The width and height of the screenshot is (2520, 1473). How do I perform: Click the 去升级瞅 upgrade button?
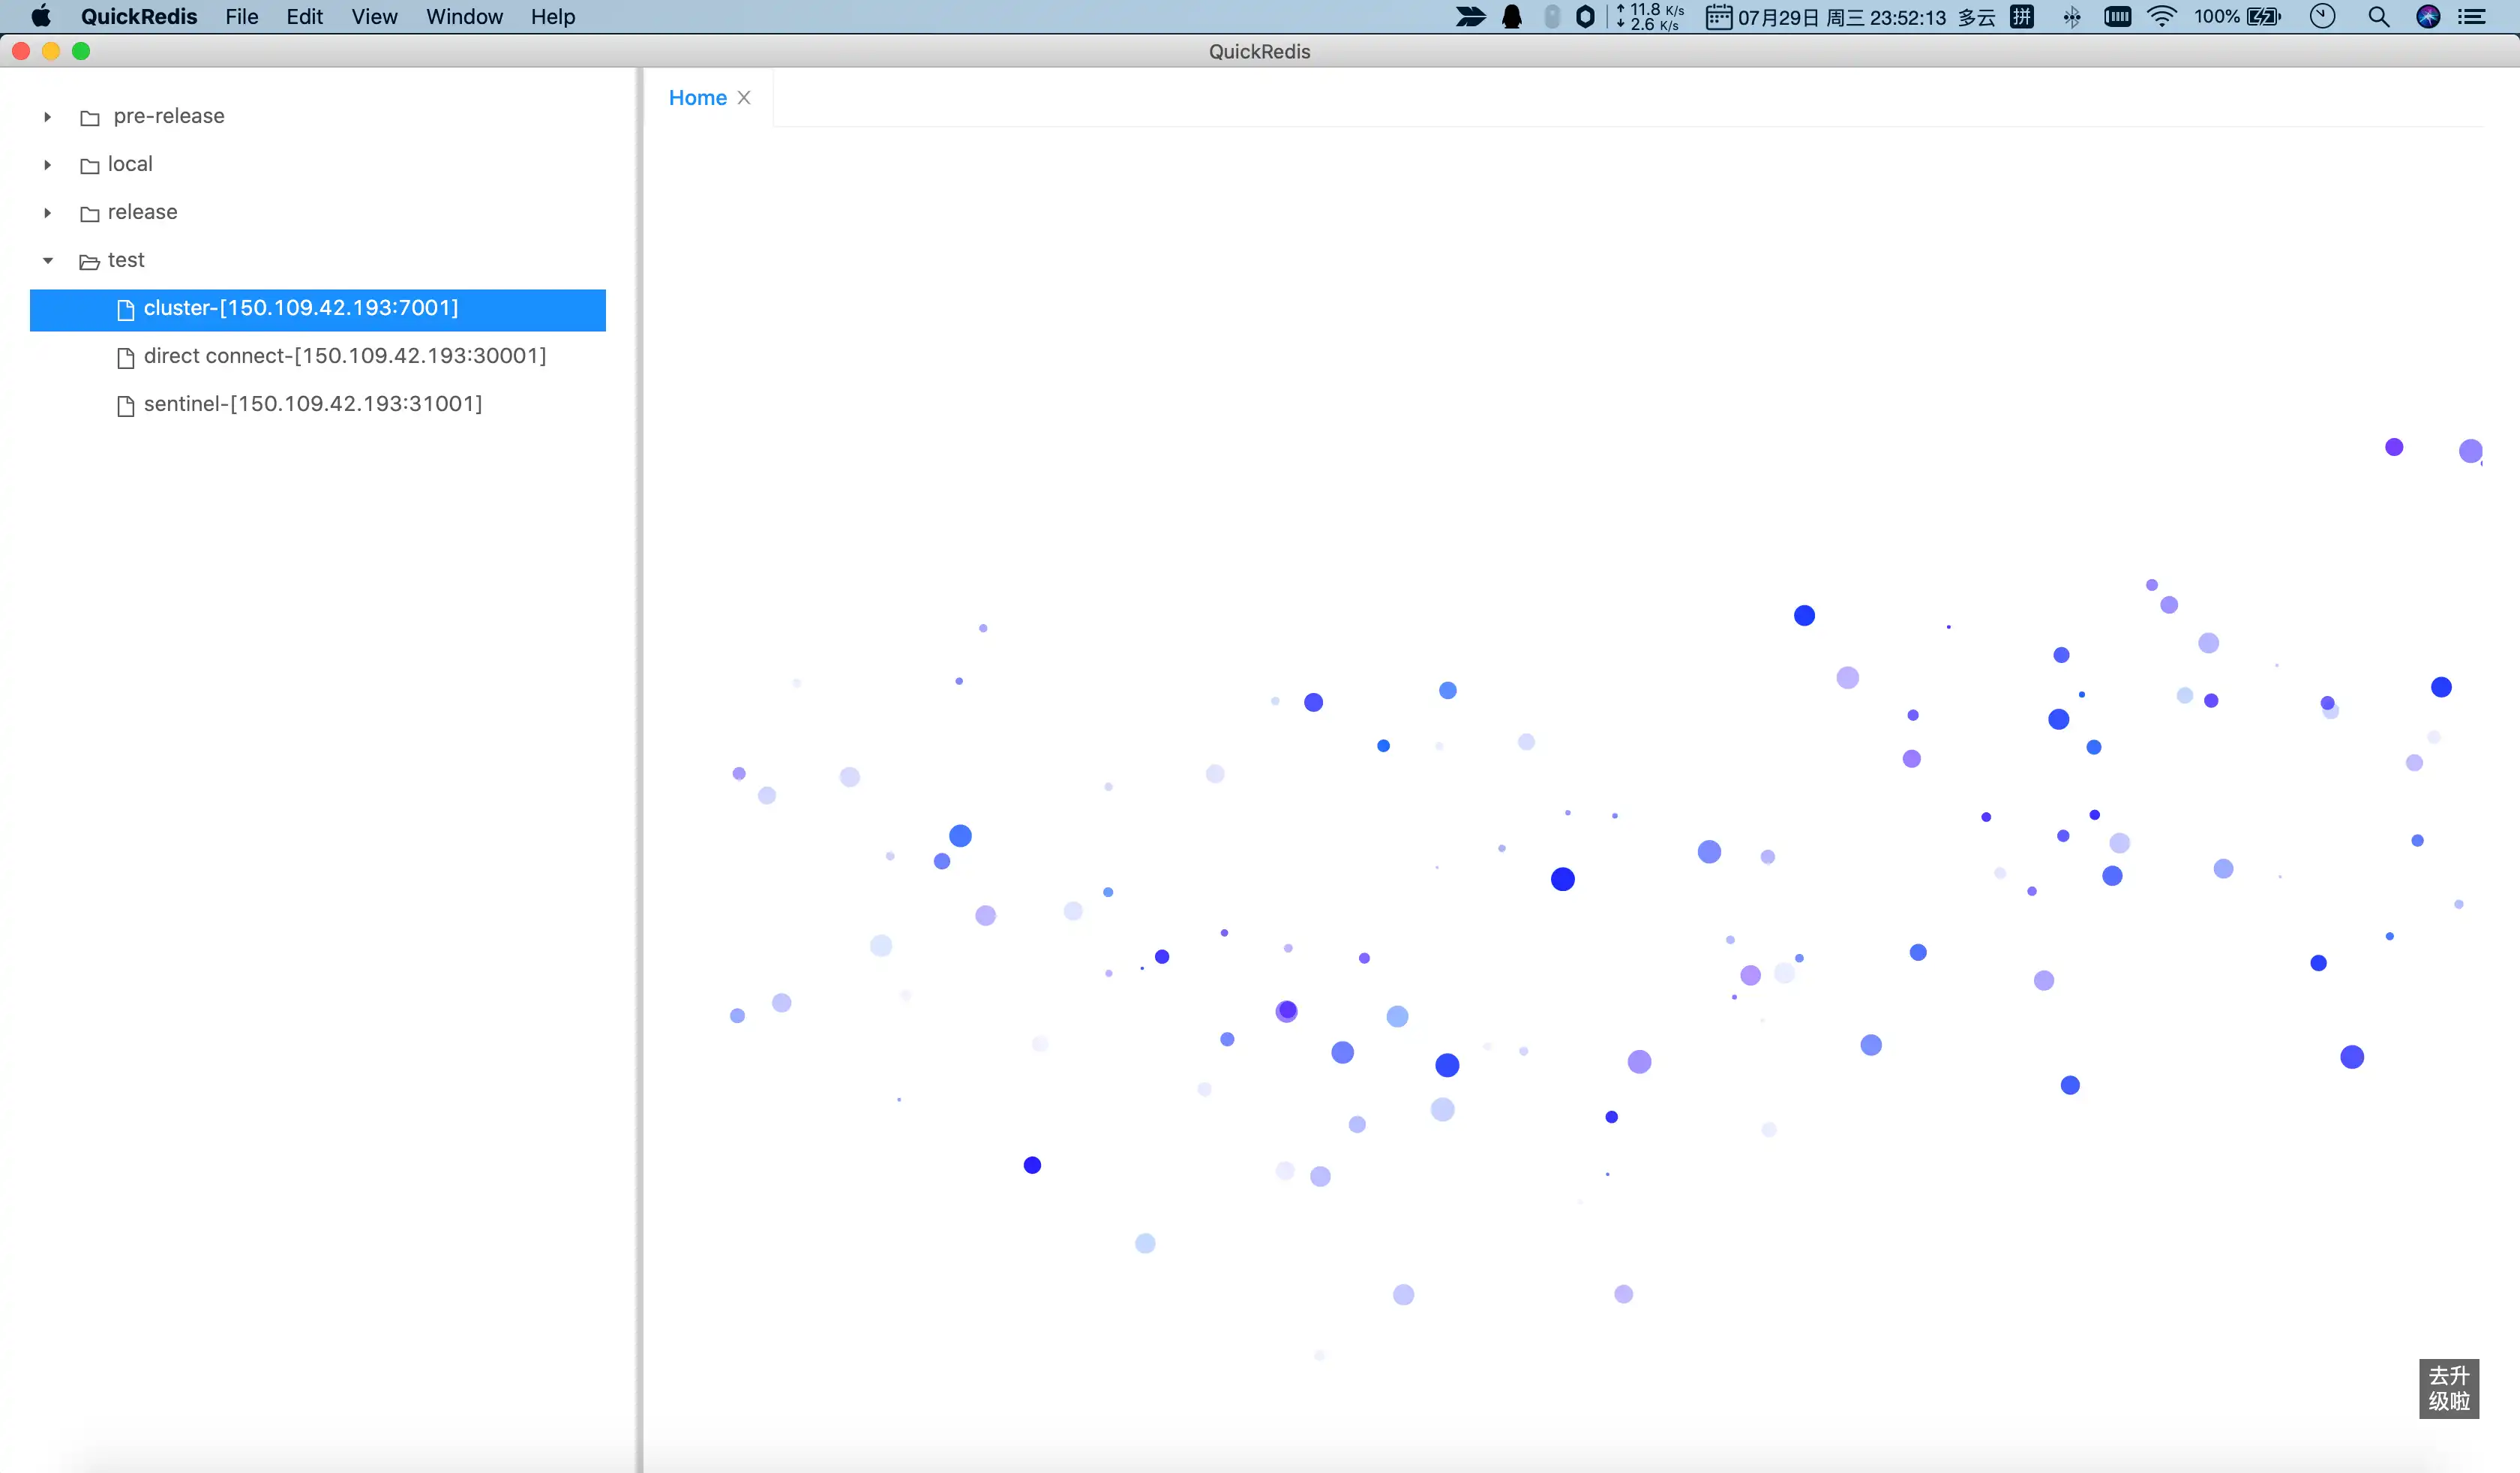(x=2449, y=1387)
